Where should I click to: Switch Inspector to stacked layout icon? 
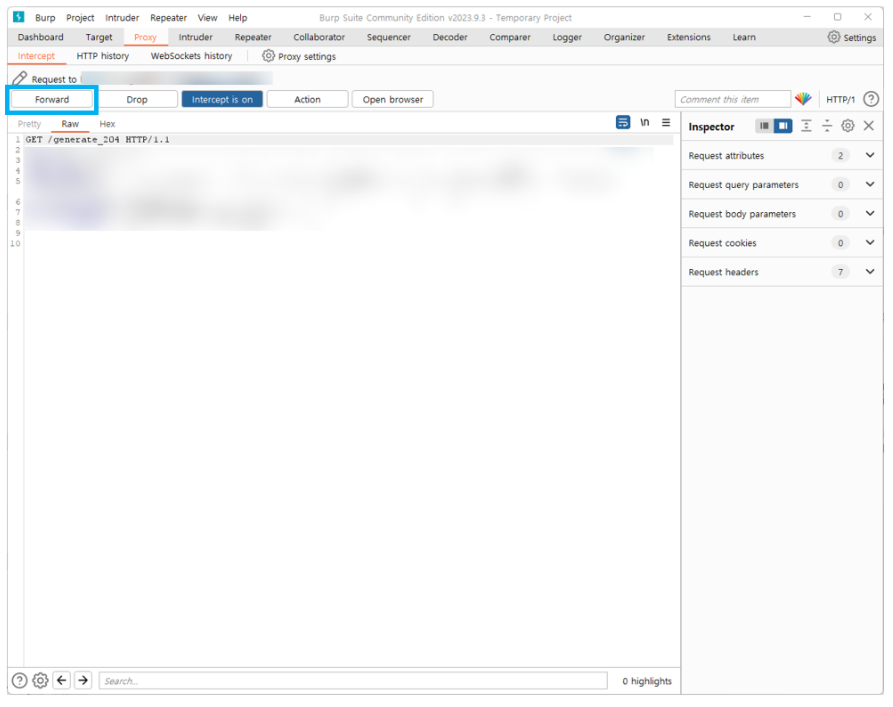(764, 126)
